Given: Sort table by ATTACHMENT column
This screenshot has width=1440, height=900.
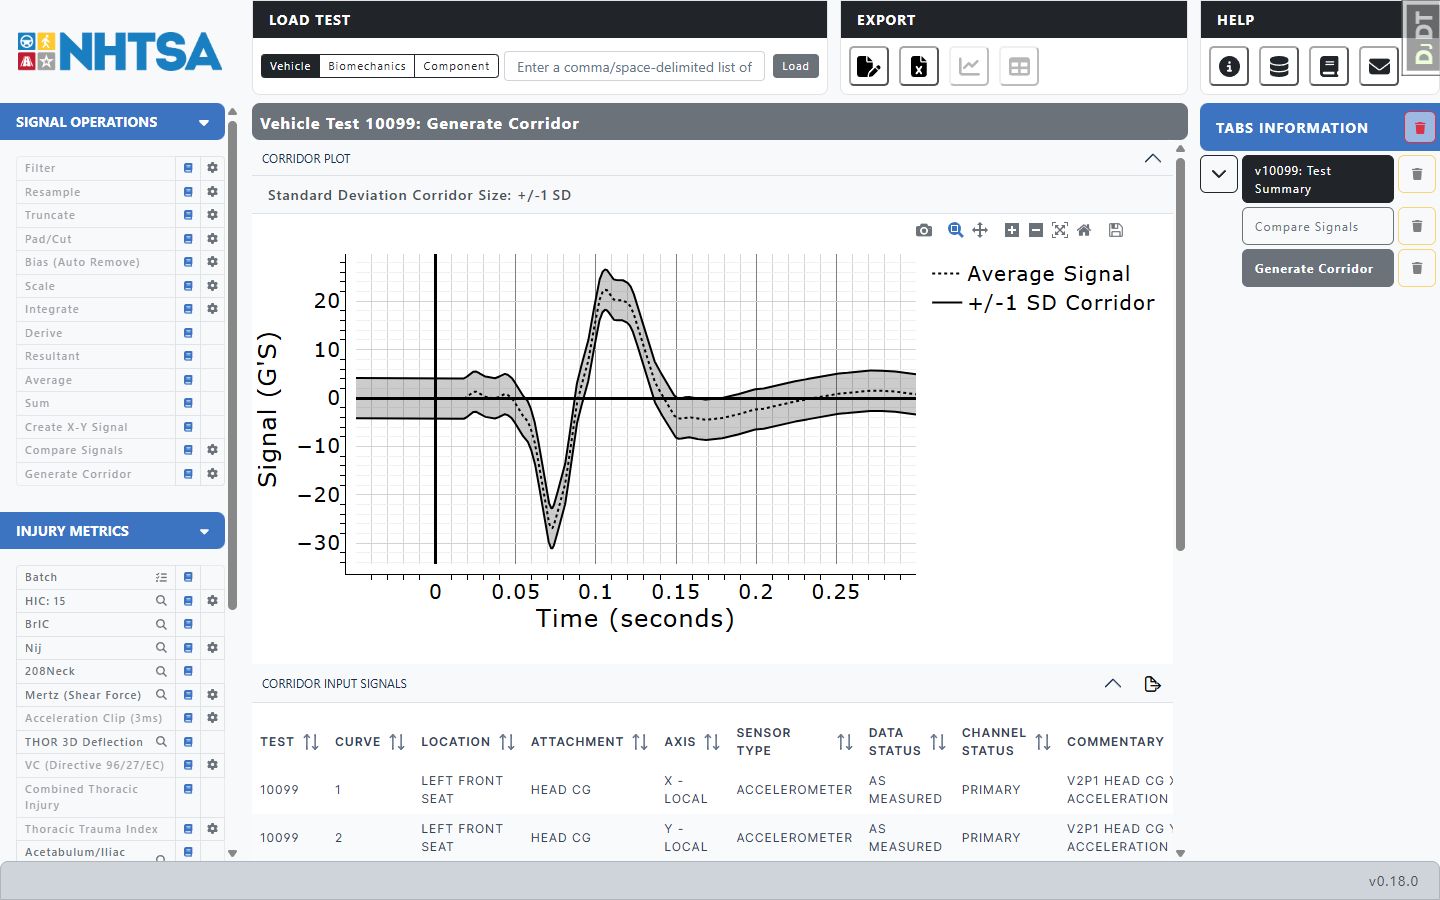Looking at the screenshot, I should click(640, 741).
